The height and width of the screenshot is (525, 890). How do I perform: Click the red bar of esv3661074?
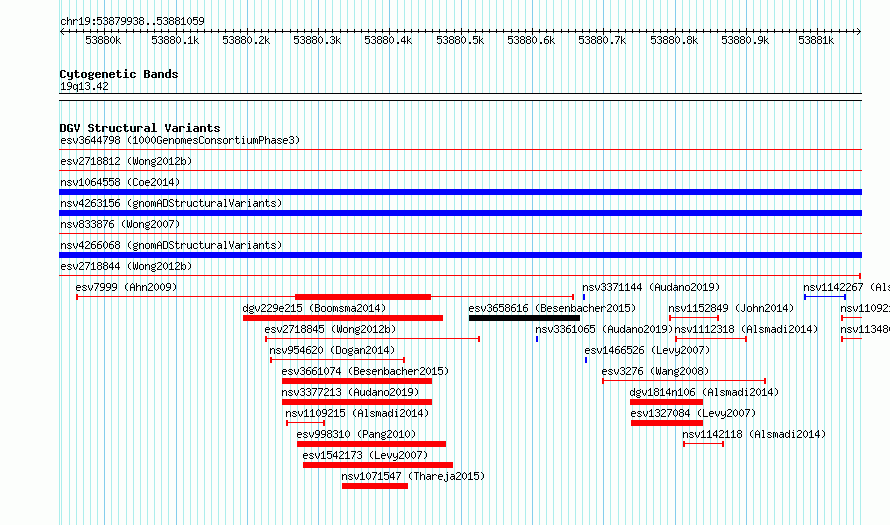[x=356, y=381]
